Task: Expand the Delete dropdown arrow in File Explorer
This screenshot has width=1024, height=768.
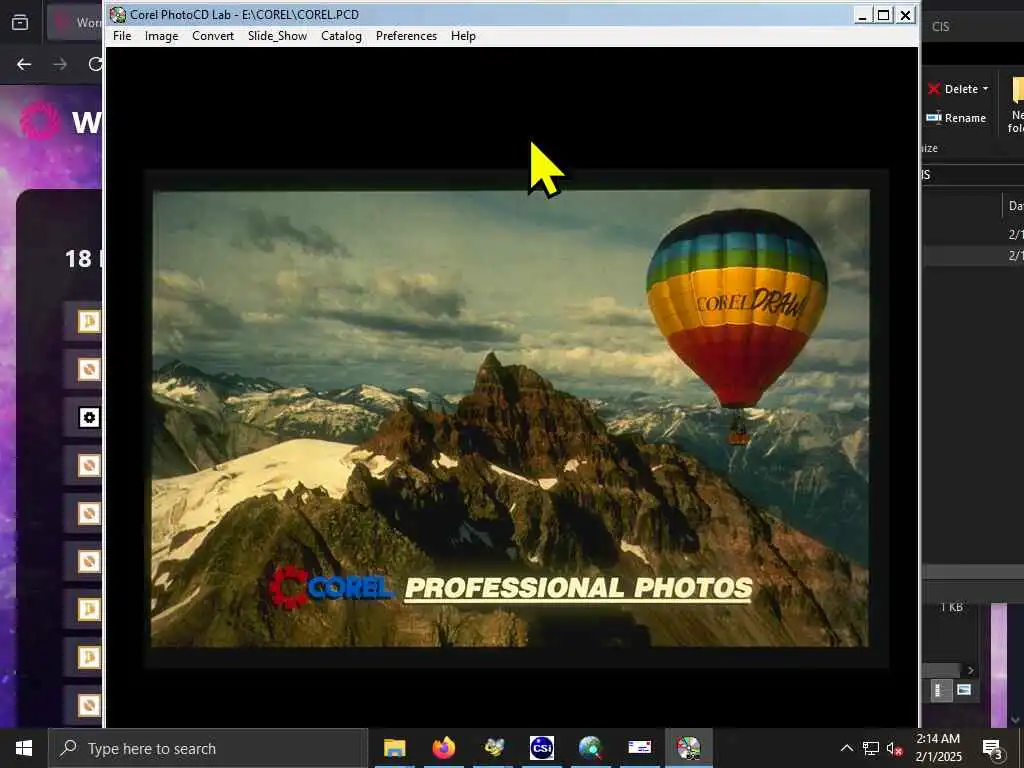Action: (985, 89)
